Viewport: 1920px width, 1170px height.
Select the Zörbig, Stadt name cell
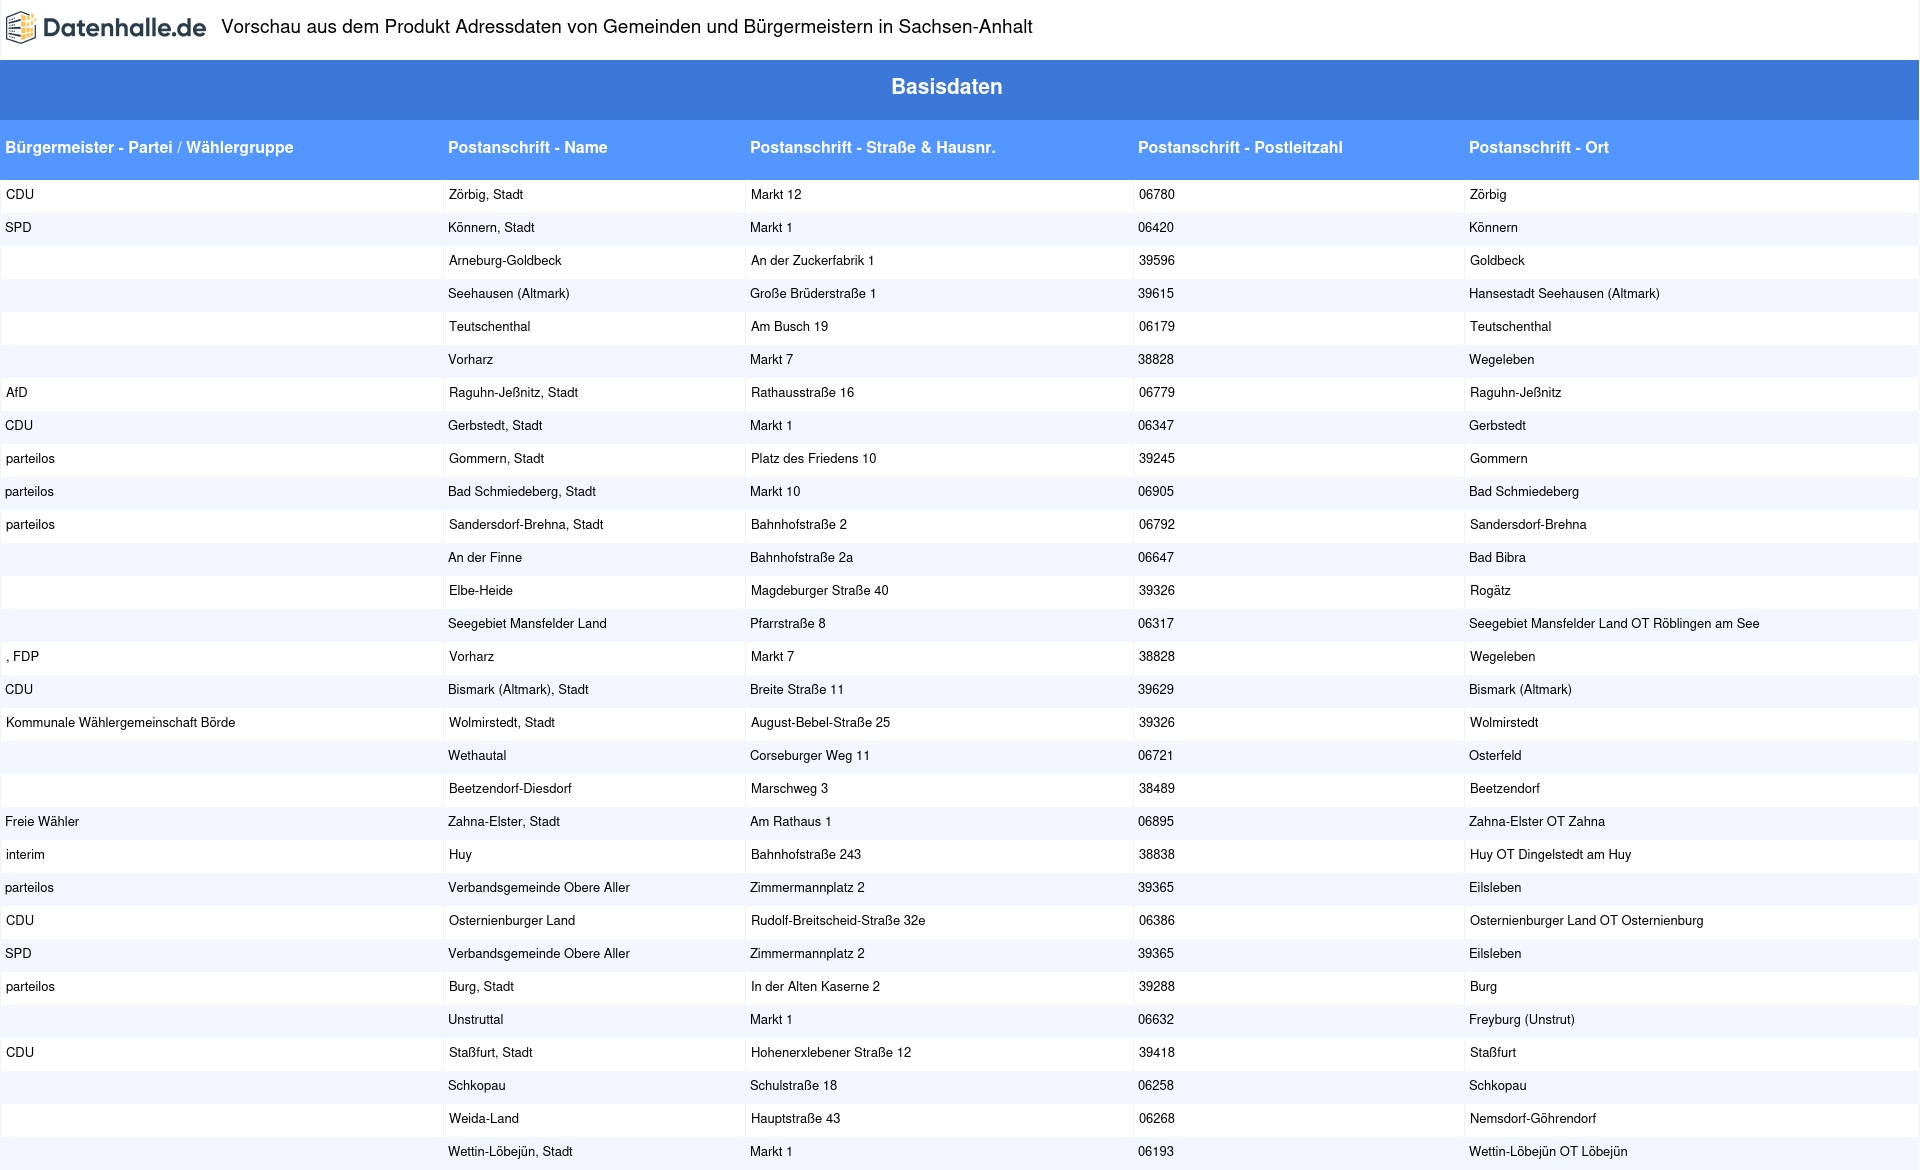coord(486,195)
